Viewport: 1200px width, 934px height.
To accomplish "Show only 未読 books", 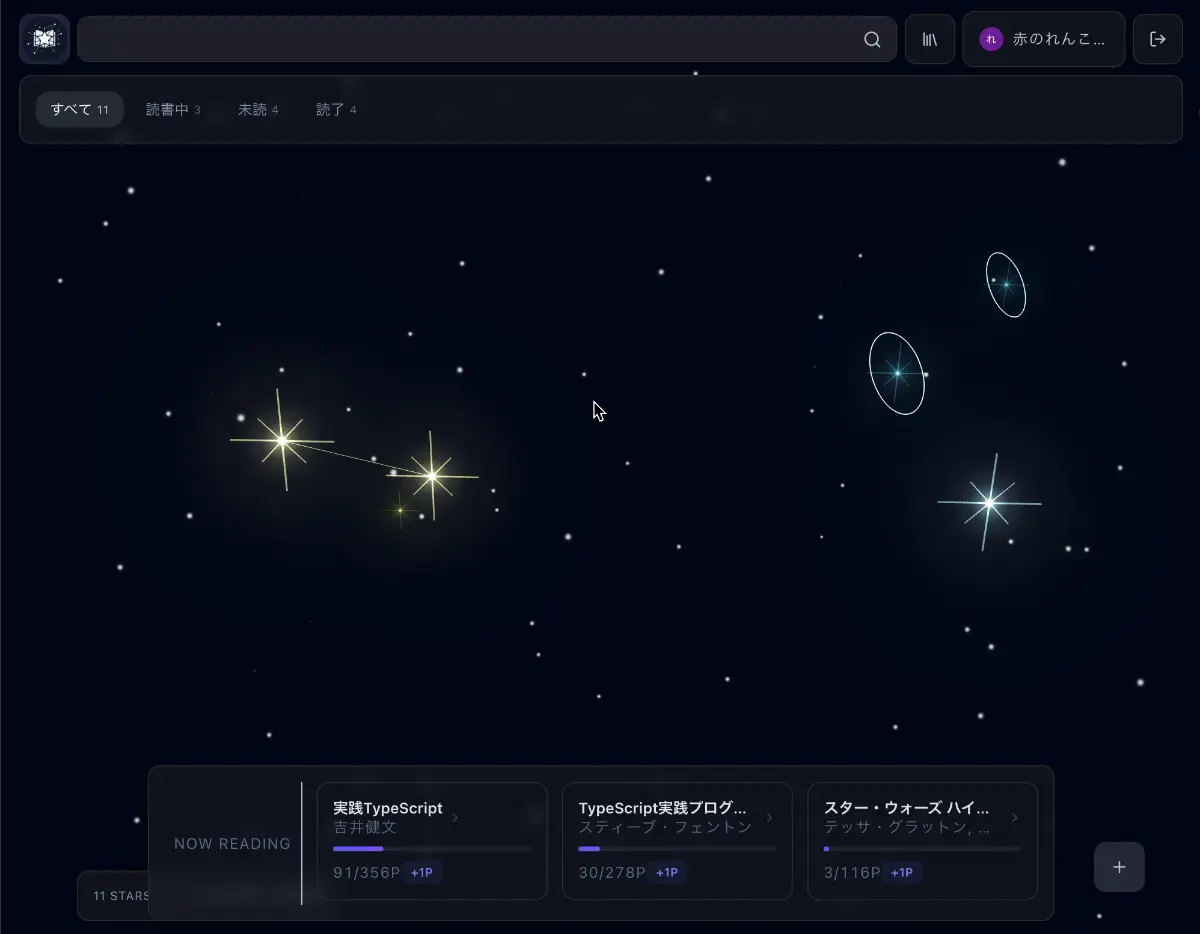I will click(x=258, y=110).
